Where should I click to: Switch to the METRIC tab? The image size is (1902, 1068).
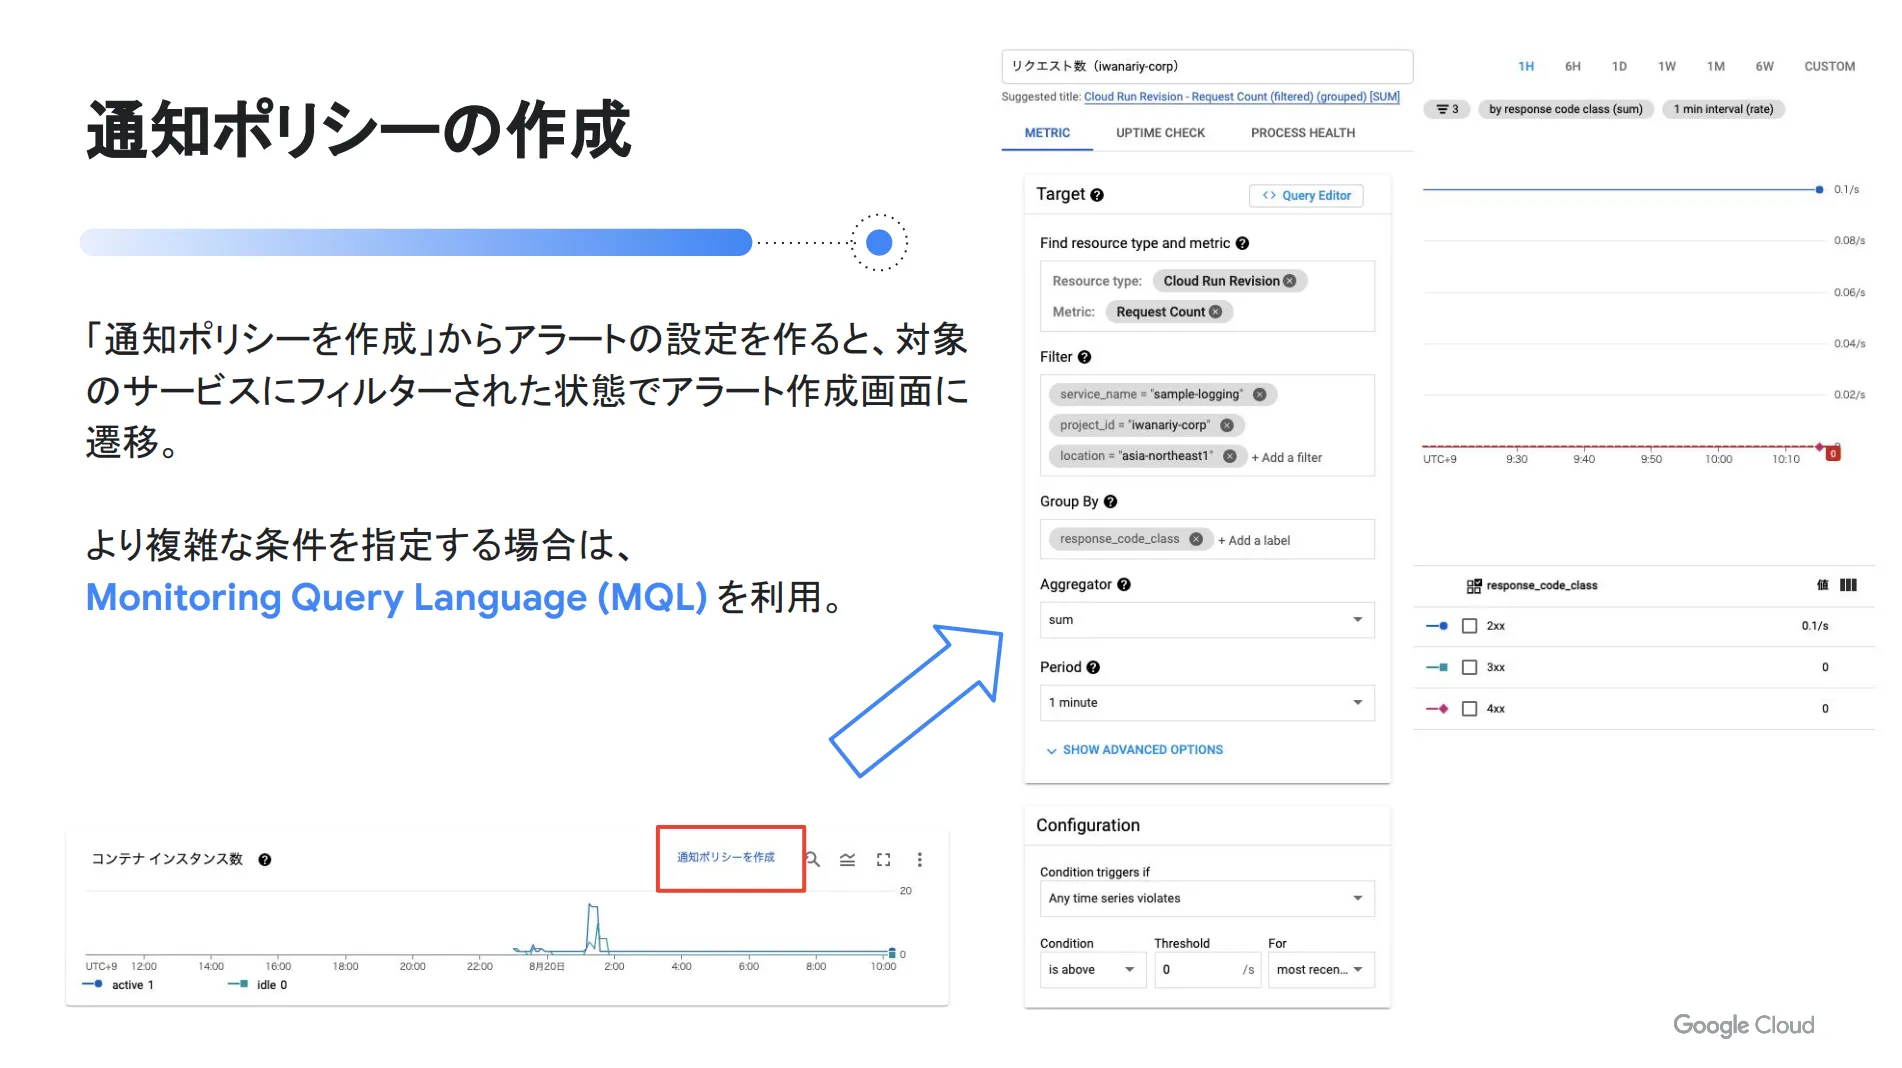coord(1047,133)
